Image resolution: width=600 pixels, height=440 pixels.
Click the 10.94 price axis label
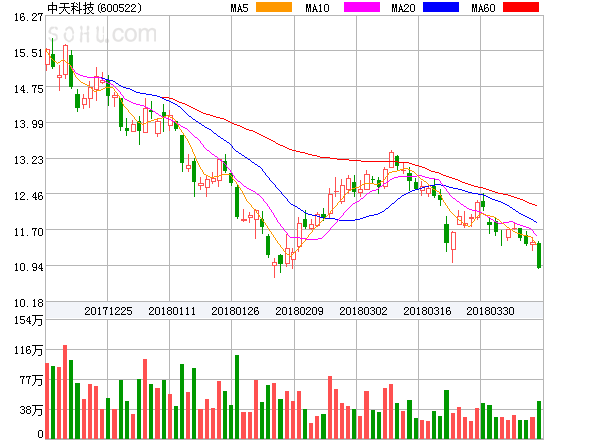click(28, 267)
